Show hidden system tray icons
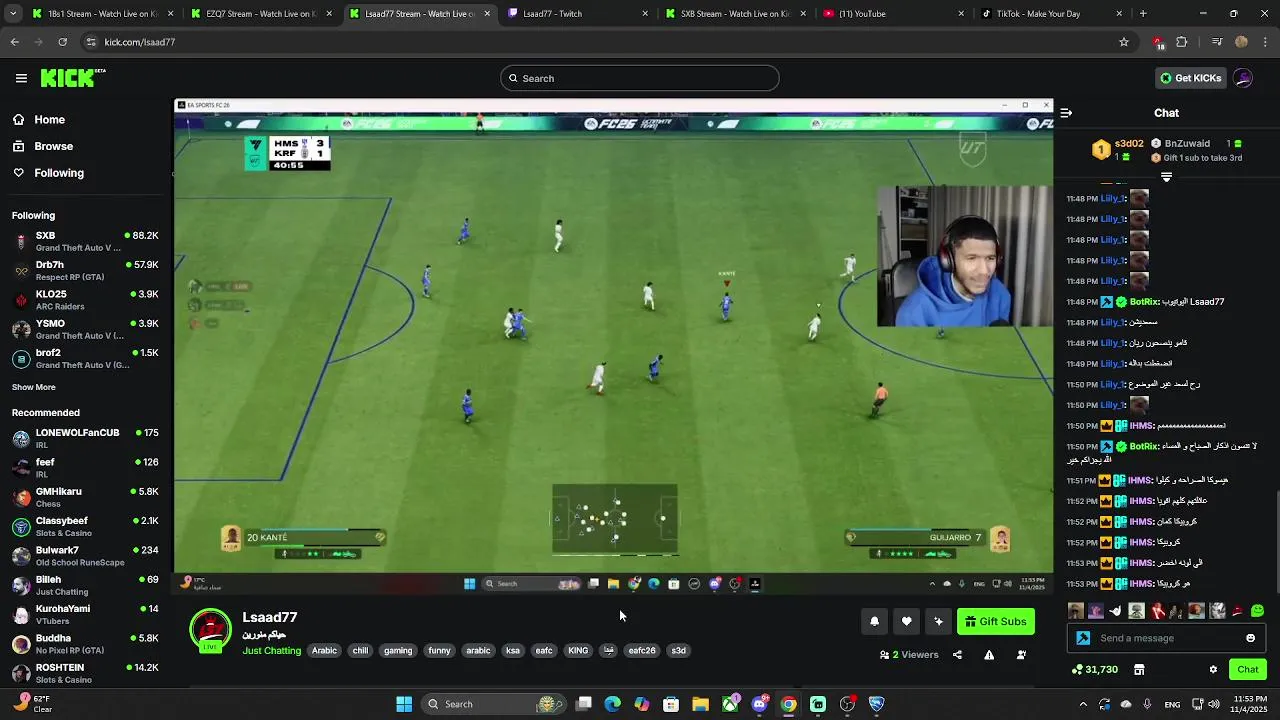 point(1083,704)
